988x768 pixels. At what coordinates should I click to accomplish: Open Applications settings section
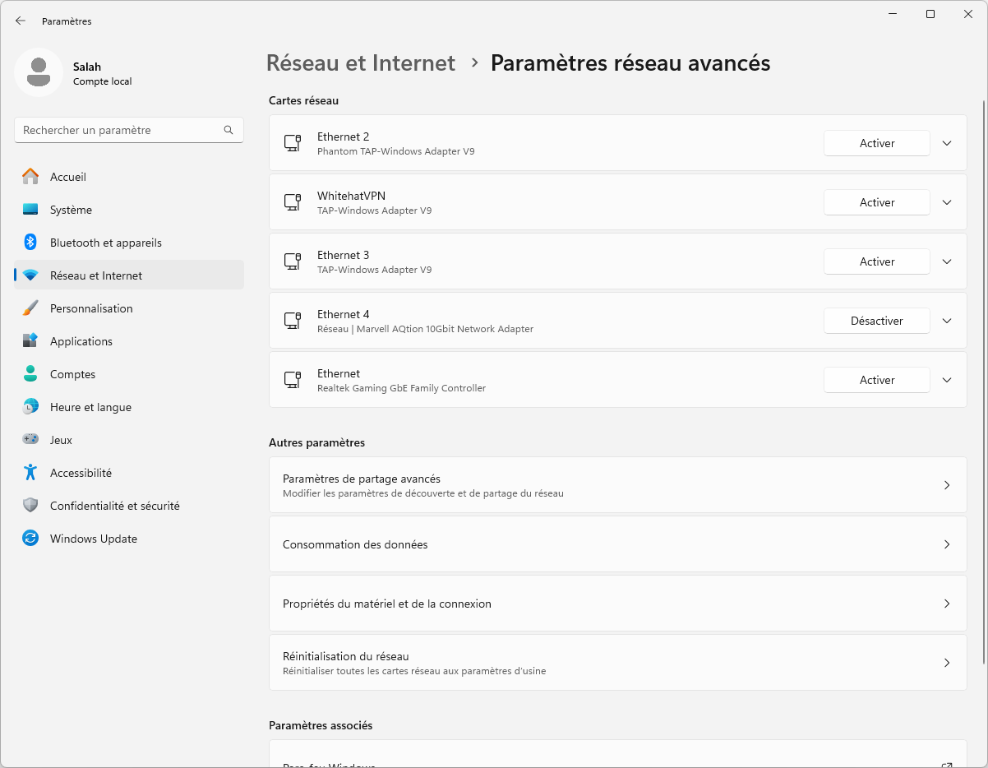(129, 341)
